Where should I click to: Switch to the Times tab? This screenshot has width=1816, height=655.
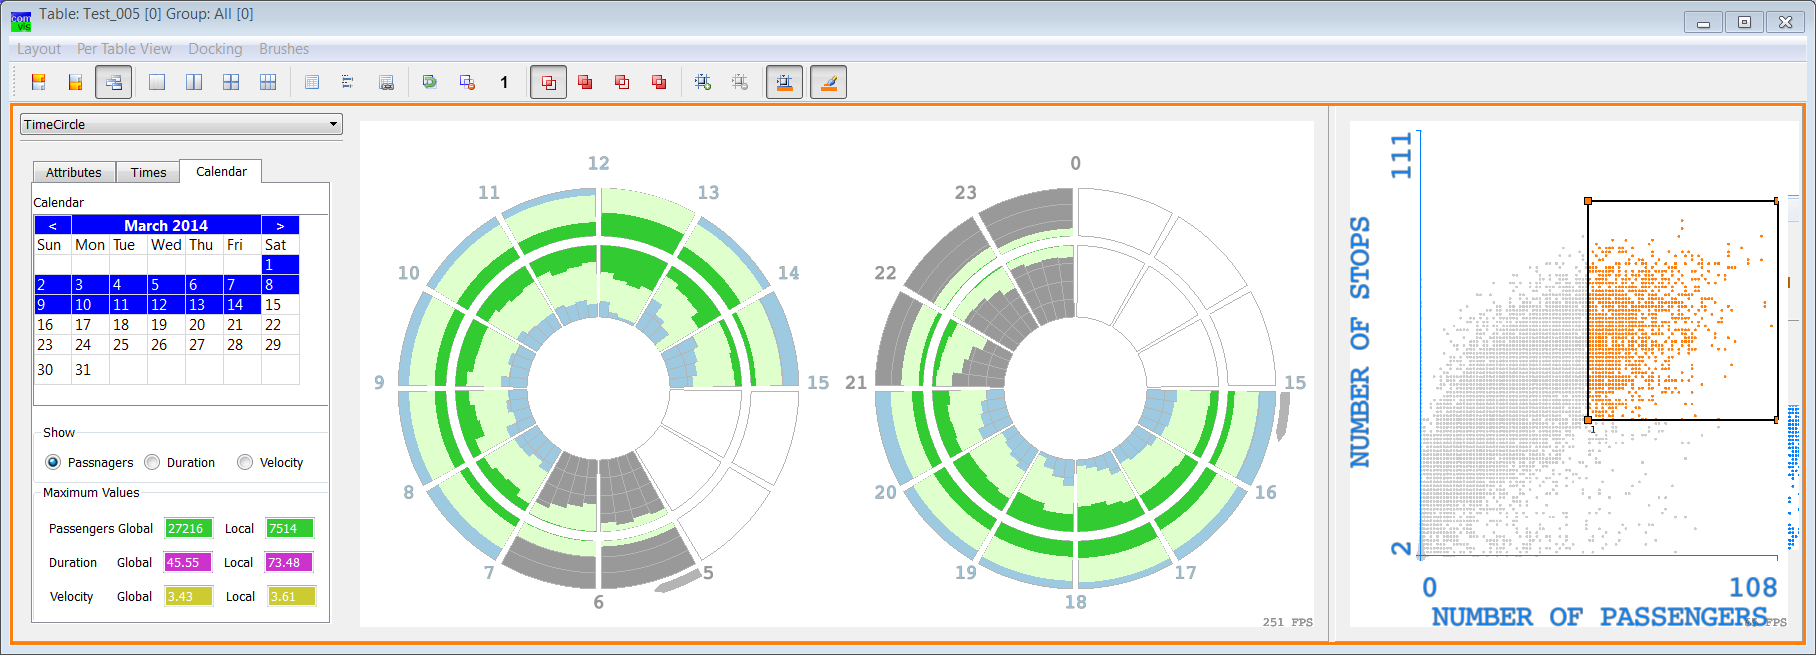148,172
